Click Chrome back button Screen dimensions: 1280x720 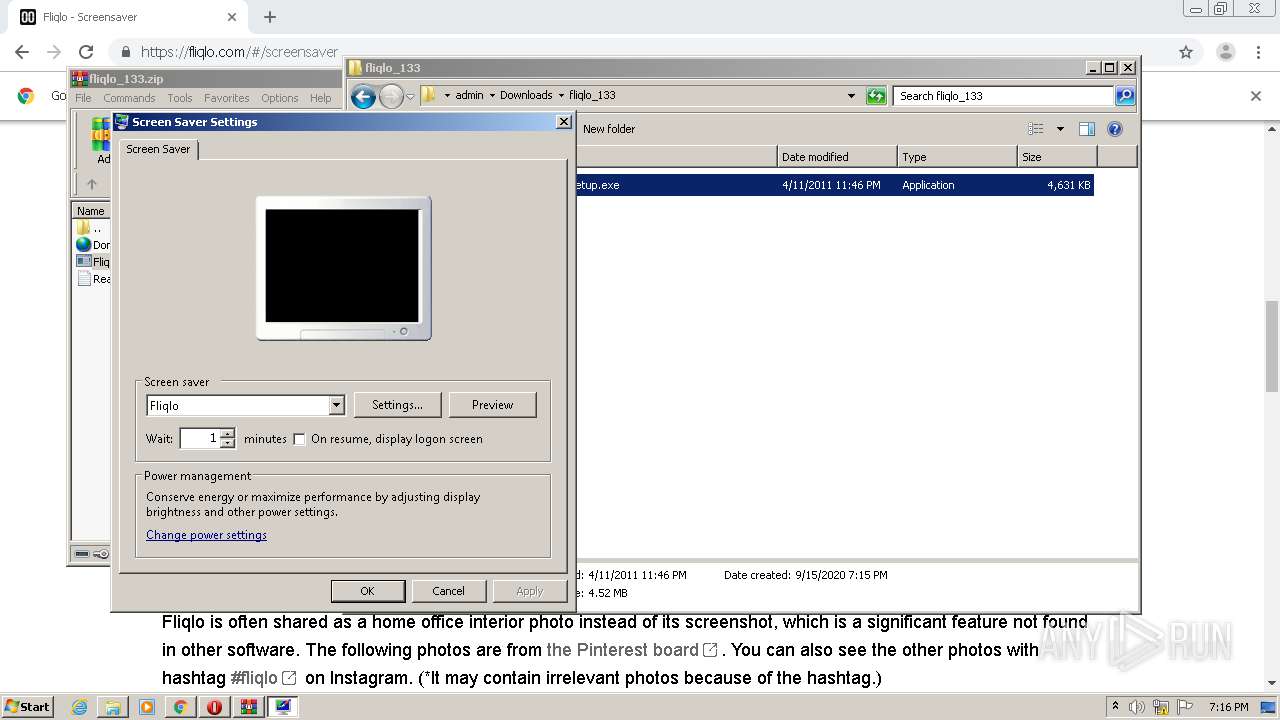(22, 52)
